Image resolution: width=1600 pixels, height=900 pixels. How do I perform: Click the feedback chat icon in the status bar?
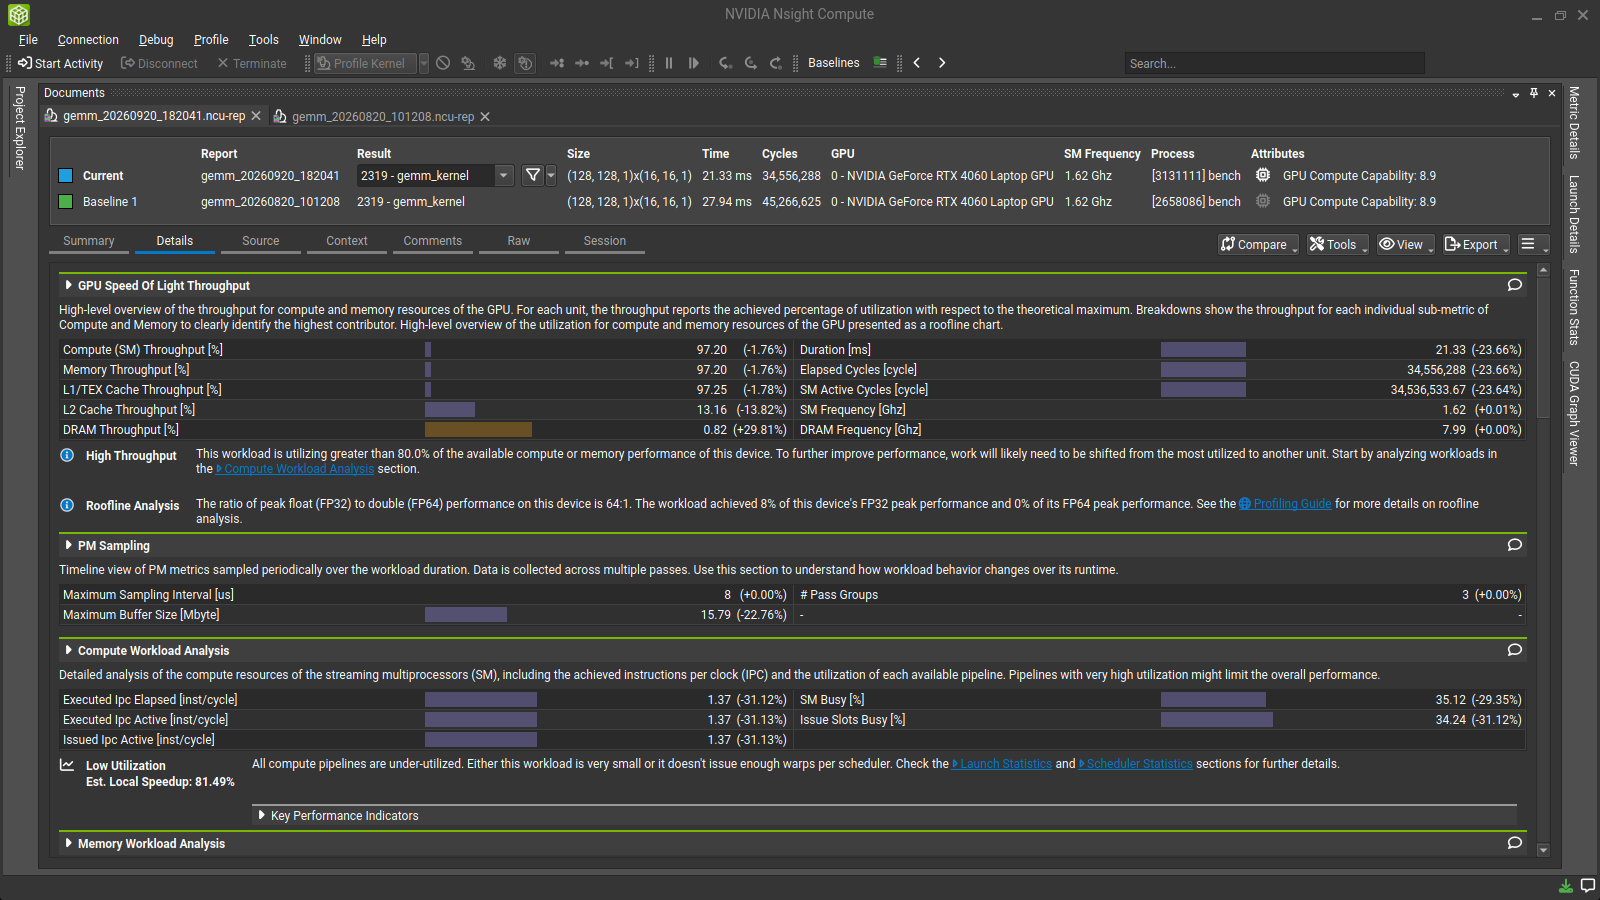pyautogui.click(x=1587, y=886)
